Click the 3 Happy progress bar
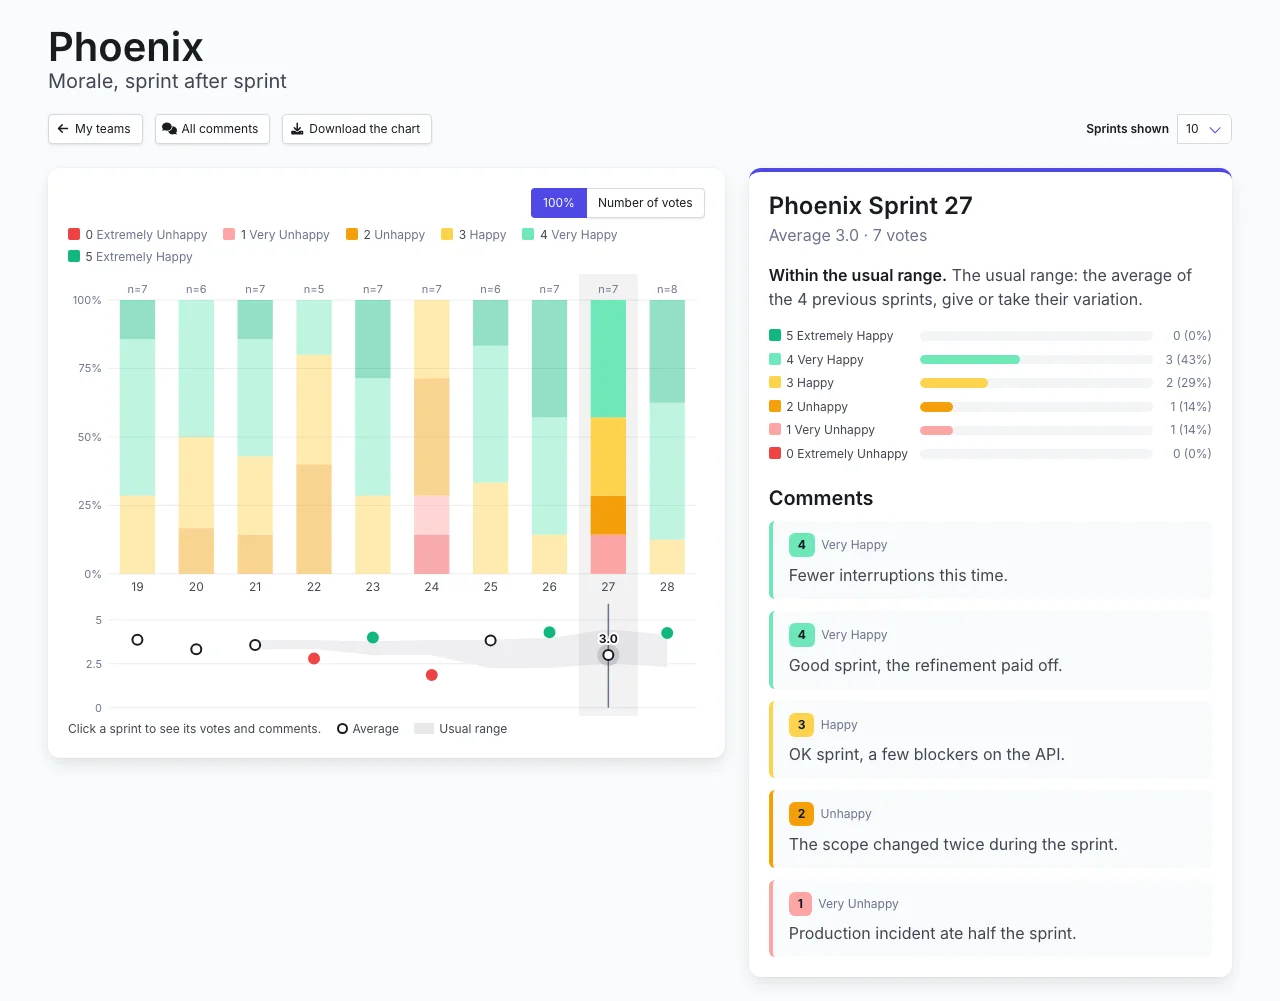Viewport: 1280px width, 1001px height. pos(1036,383)
